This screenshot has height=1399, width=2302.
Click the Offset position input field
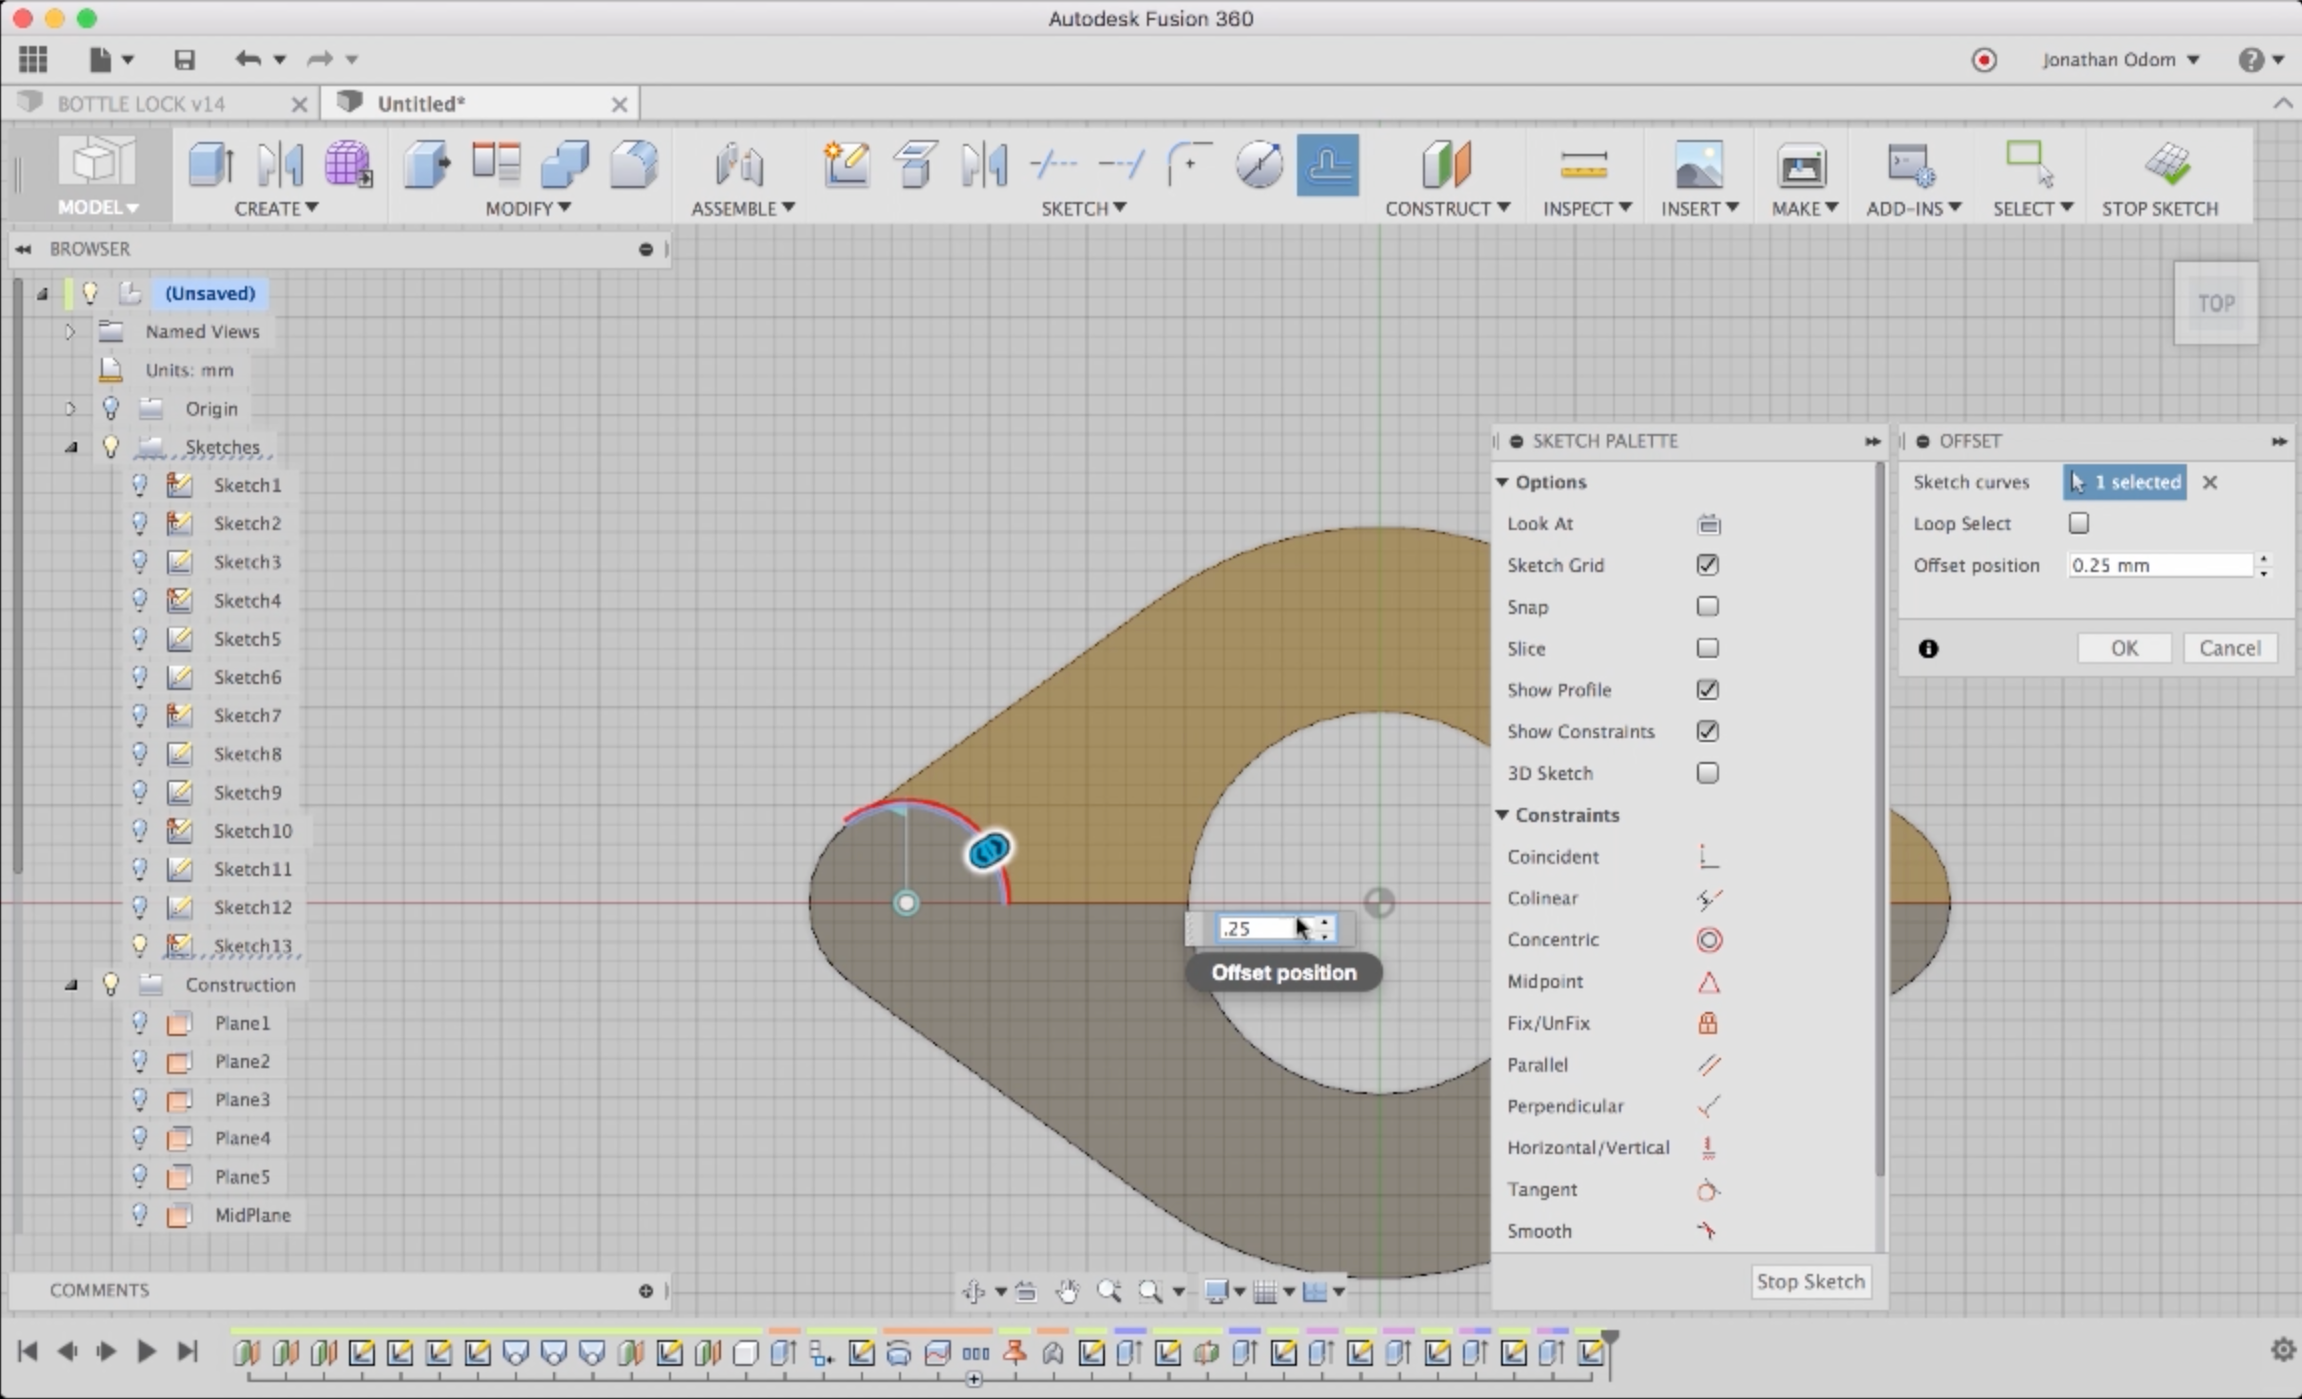[x=2158, y=565]
